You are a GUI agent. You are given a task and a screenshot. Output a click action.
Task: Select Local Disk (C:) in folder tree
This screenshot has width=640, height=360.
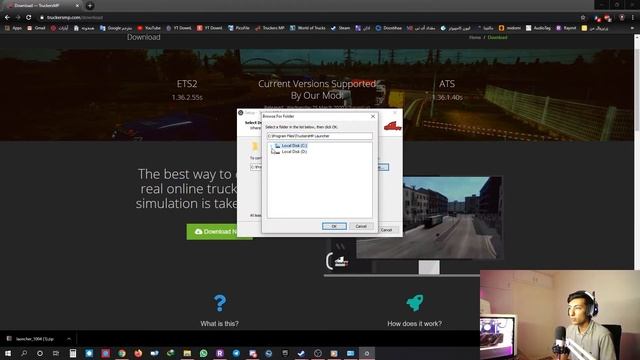tap(294, 146)
